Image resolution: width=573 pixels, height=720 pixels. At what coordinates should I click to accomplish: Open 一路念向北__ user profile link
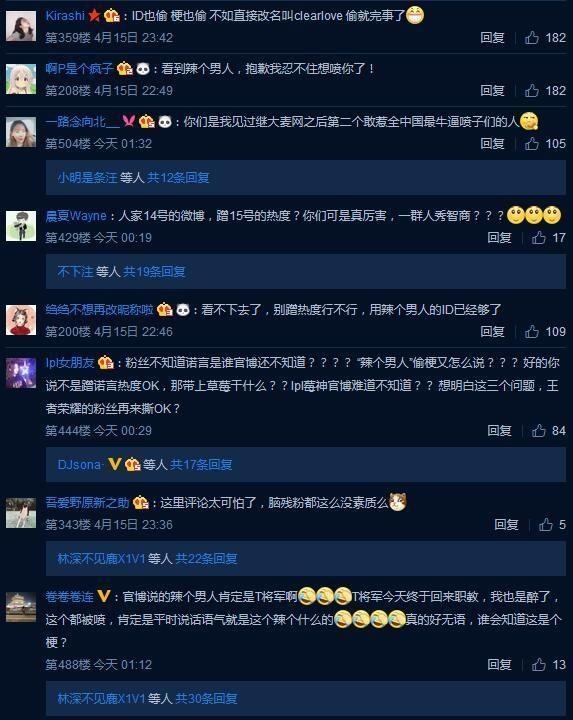pyautogui.click(x=83, y=122)
